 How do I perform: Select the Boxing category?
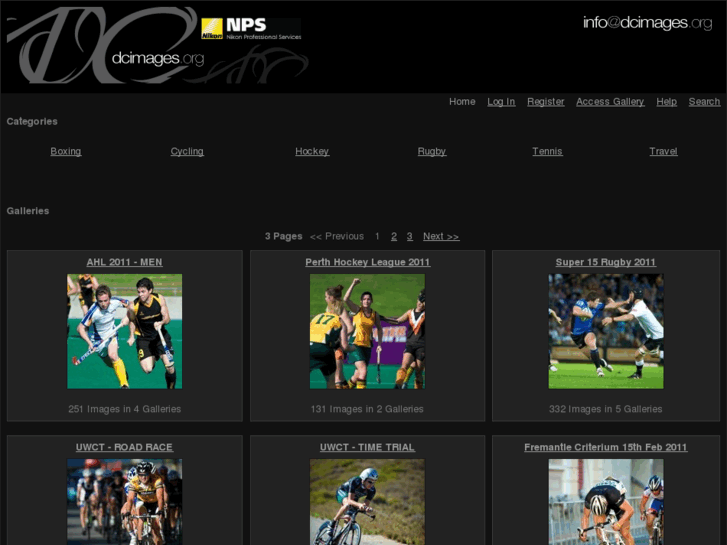66,151
